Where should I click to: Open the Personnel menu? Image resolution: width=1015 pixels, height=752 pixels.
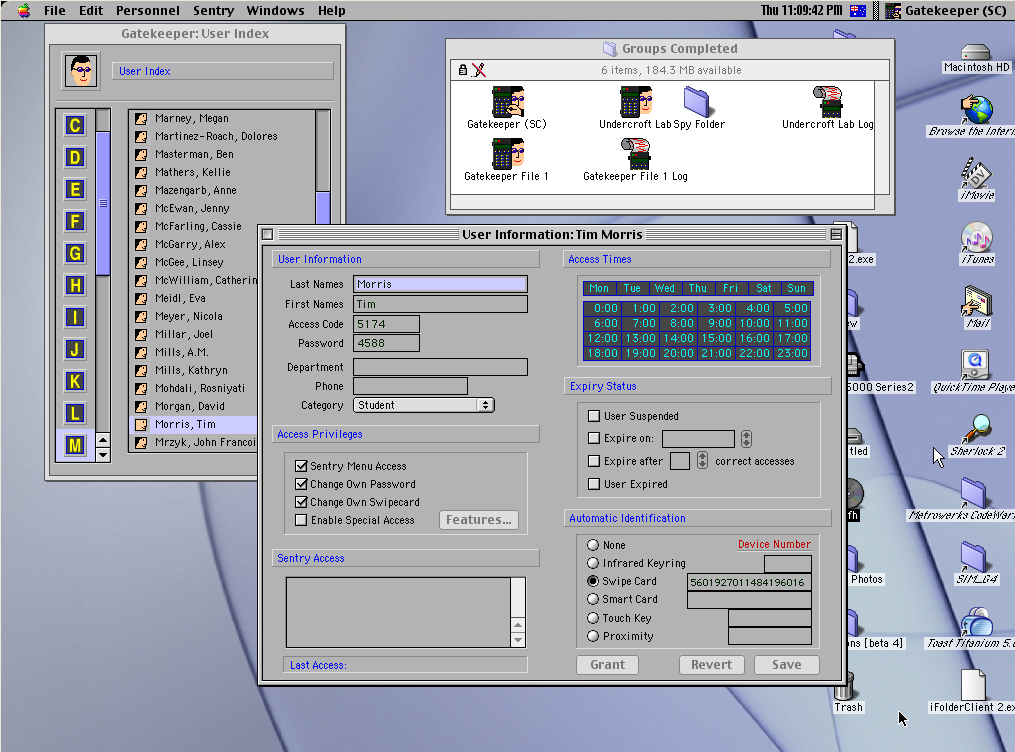click(x=148, y=10)
